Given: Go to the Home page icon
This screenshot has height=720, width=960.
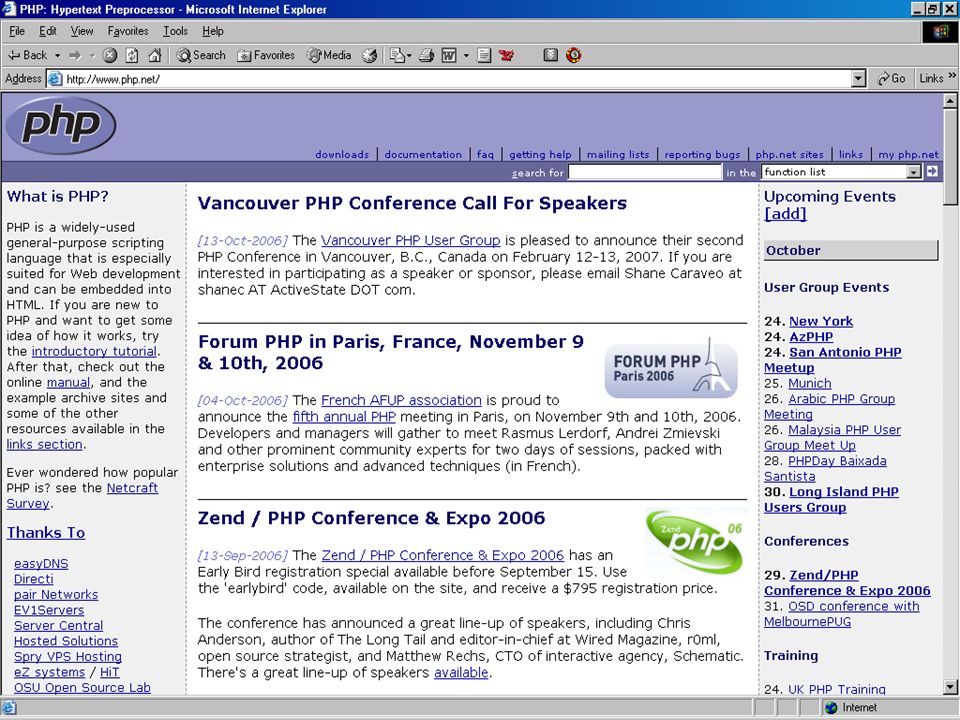Looking at the screenshot, I should pyautogui.click(x=155, y=56).
